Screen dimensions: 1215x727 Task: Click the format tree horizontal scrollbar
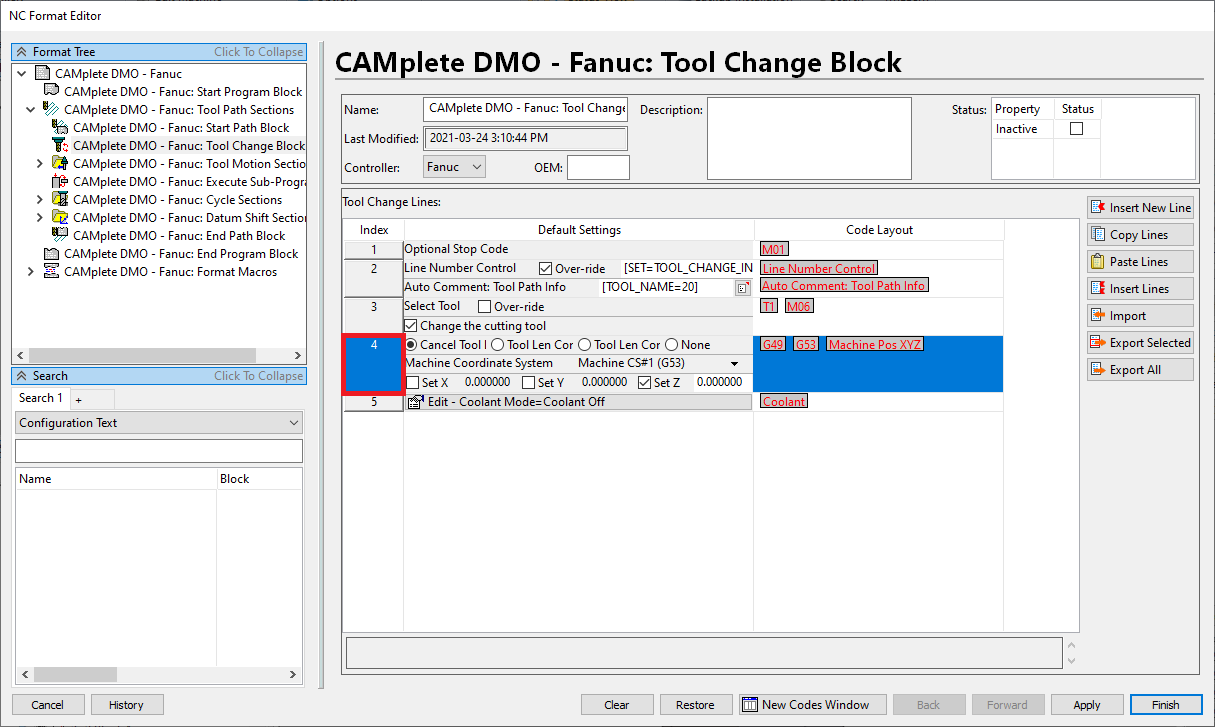click(x=158, y=355)
